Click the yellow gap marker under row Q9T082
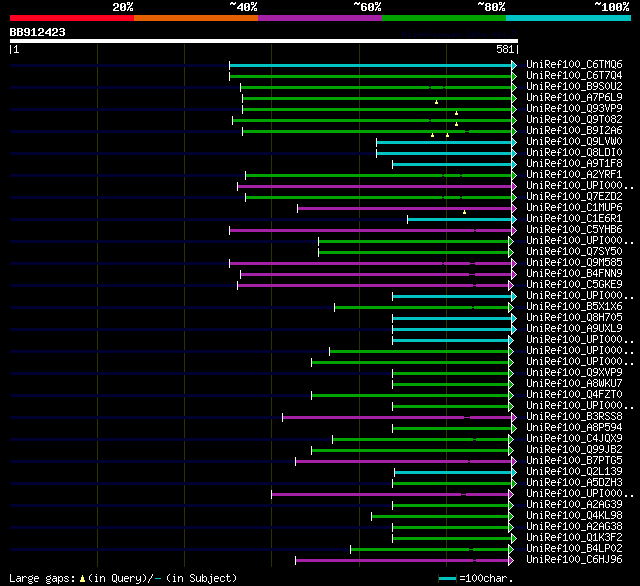640x586 pixels. coord(456,124)
